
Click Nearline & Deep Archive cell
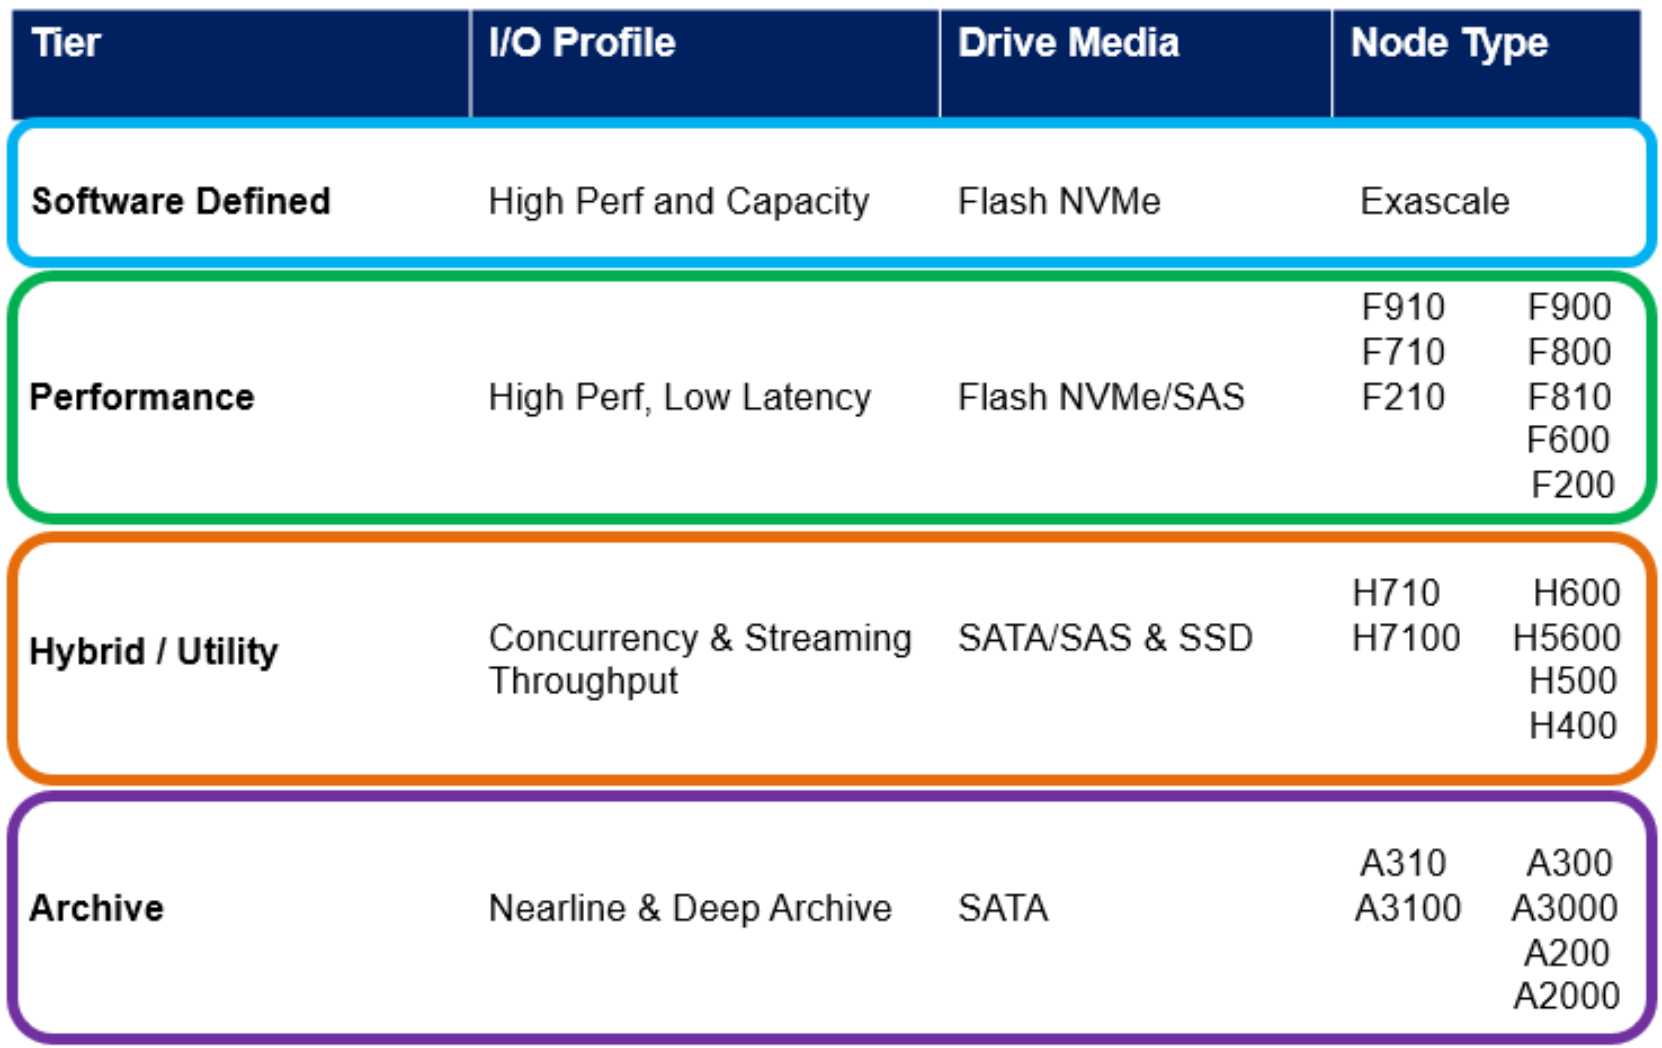tap(690, 909)
